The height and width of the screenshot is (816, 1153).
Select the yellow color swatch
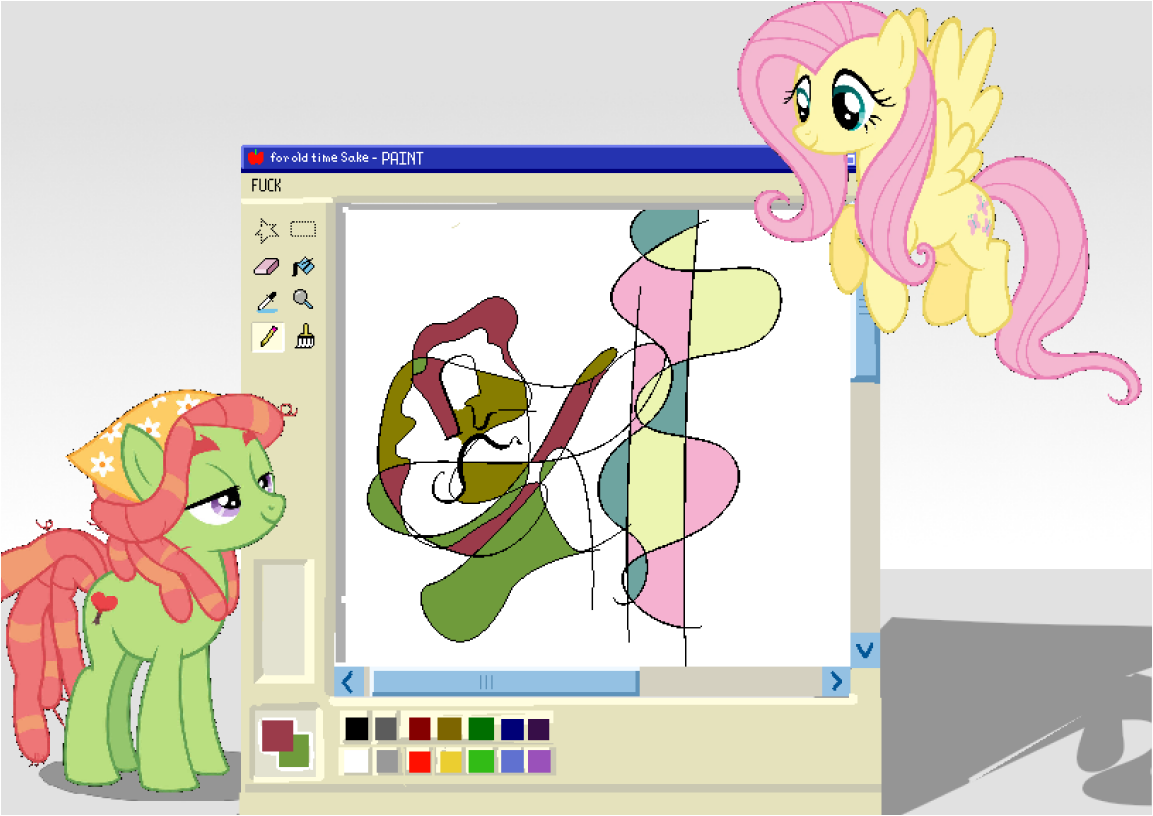point(450,760)
